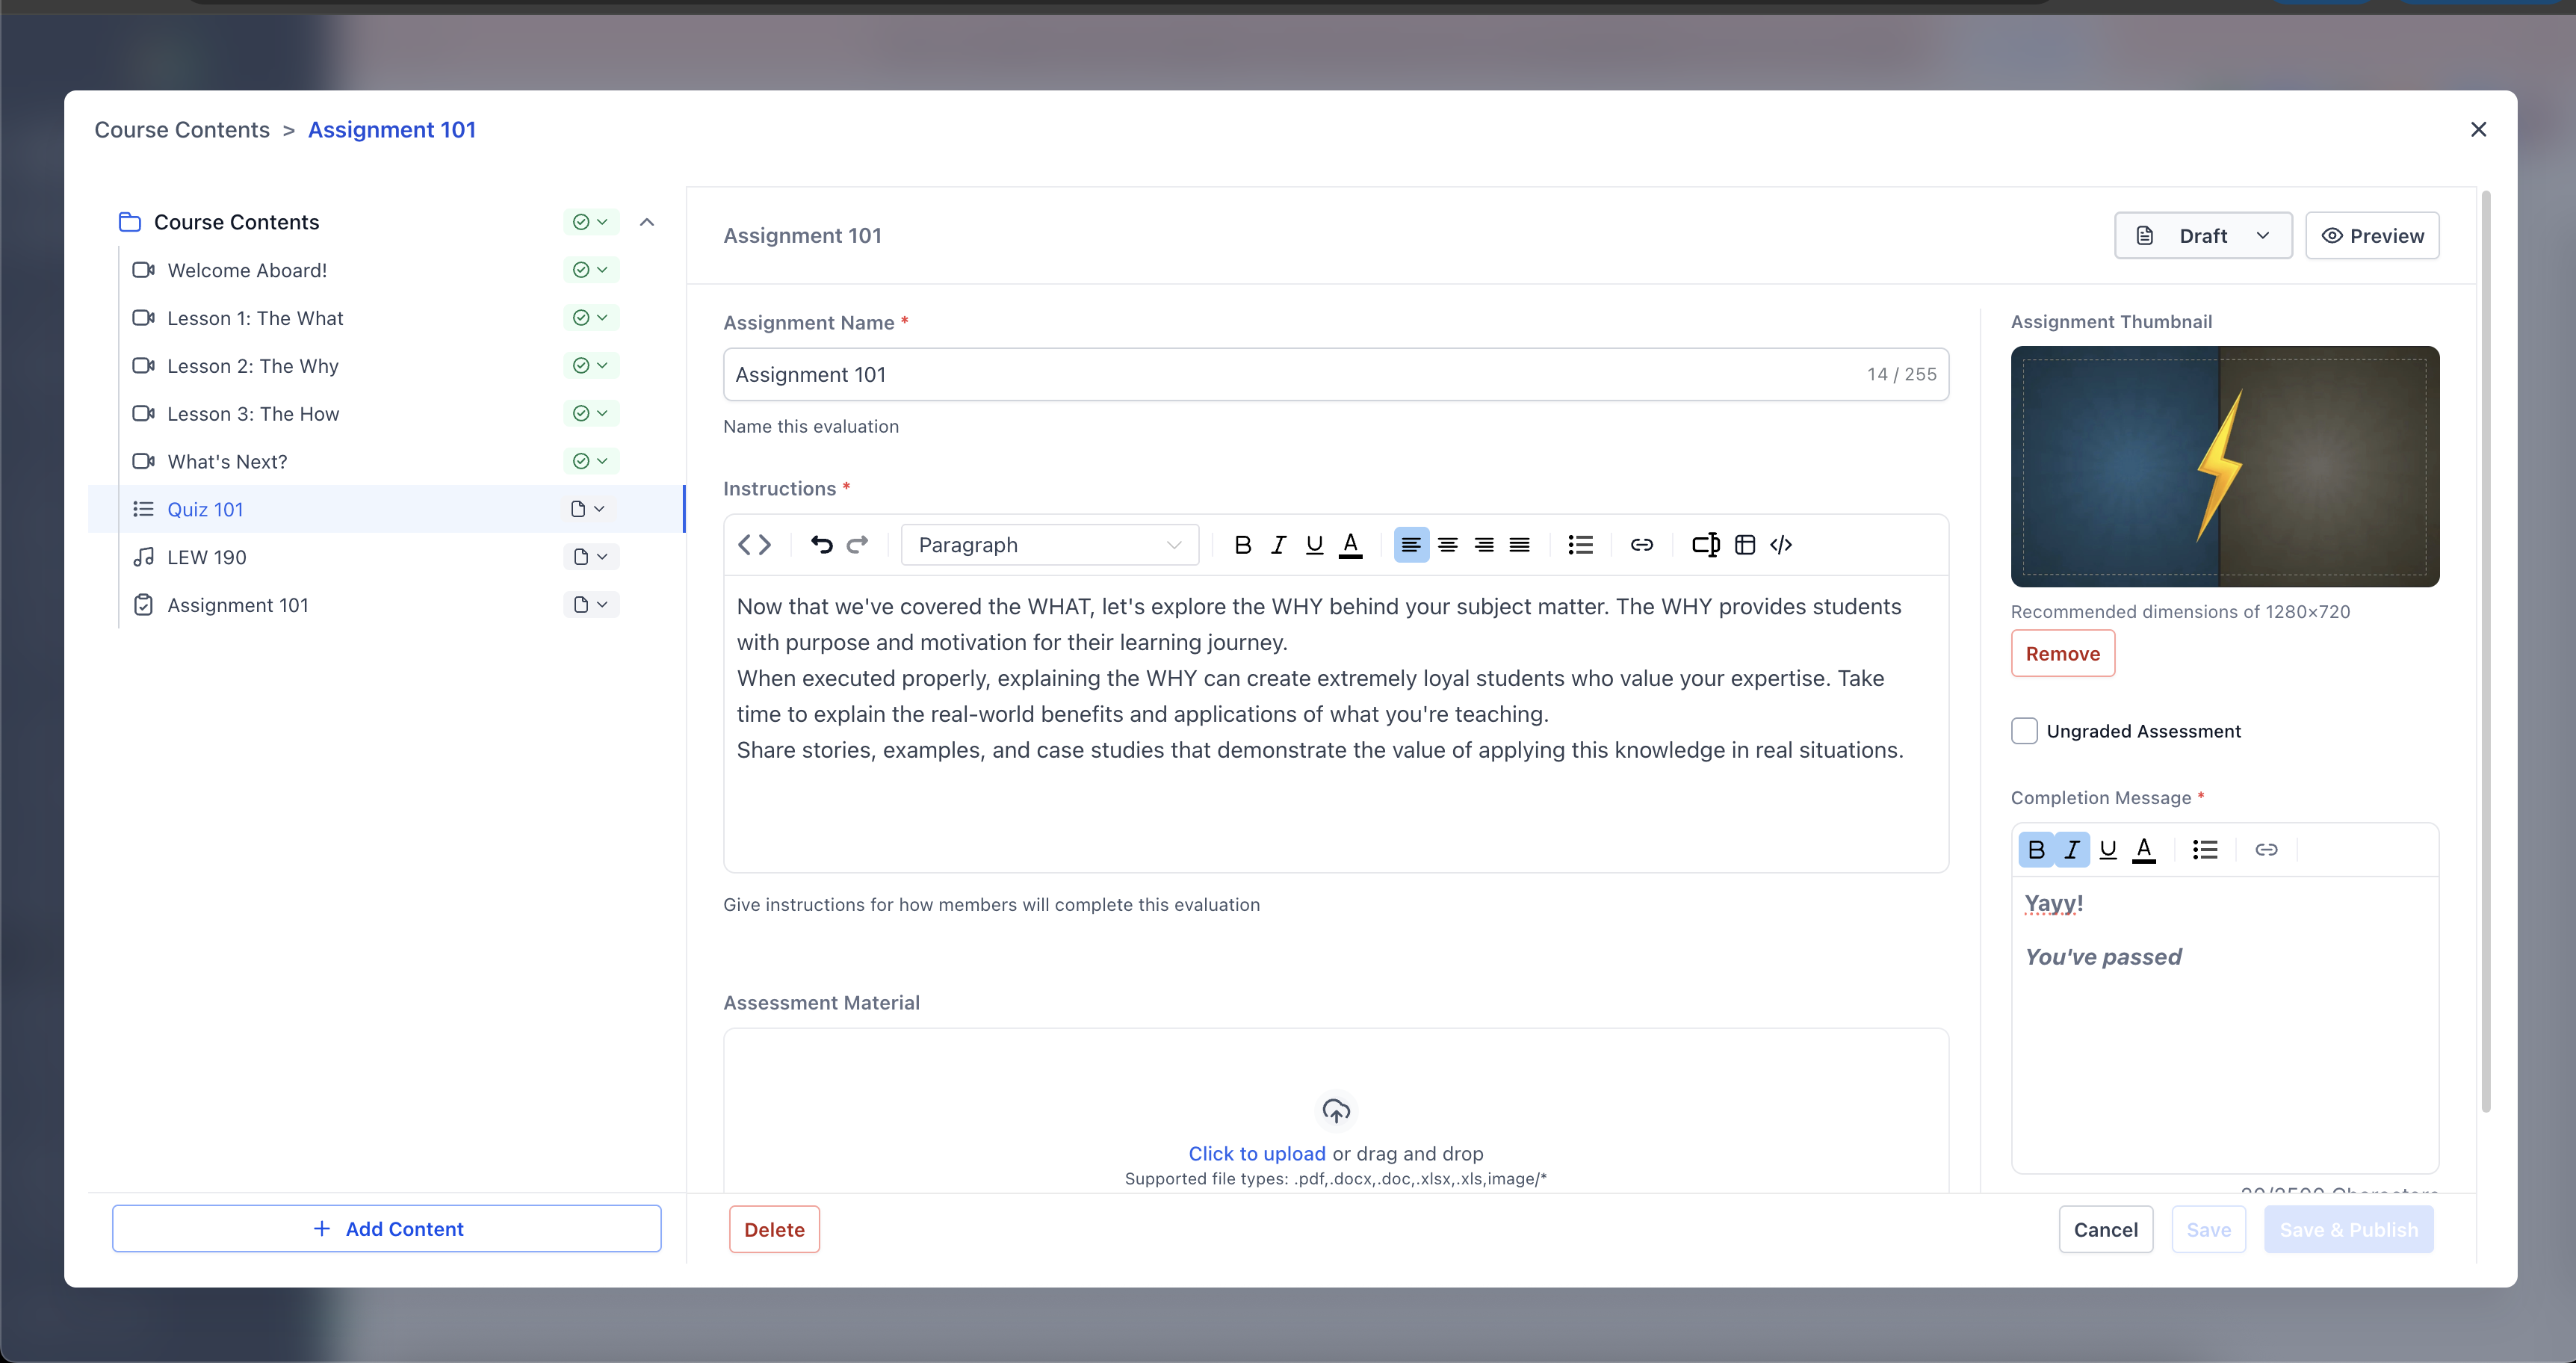This screenshot has height=1363, width=2576.
Task: Click the undo icon in Instructions toolbar
Action: point(821,544)
